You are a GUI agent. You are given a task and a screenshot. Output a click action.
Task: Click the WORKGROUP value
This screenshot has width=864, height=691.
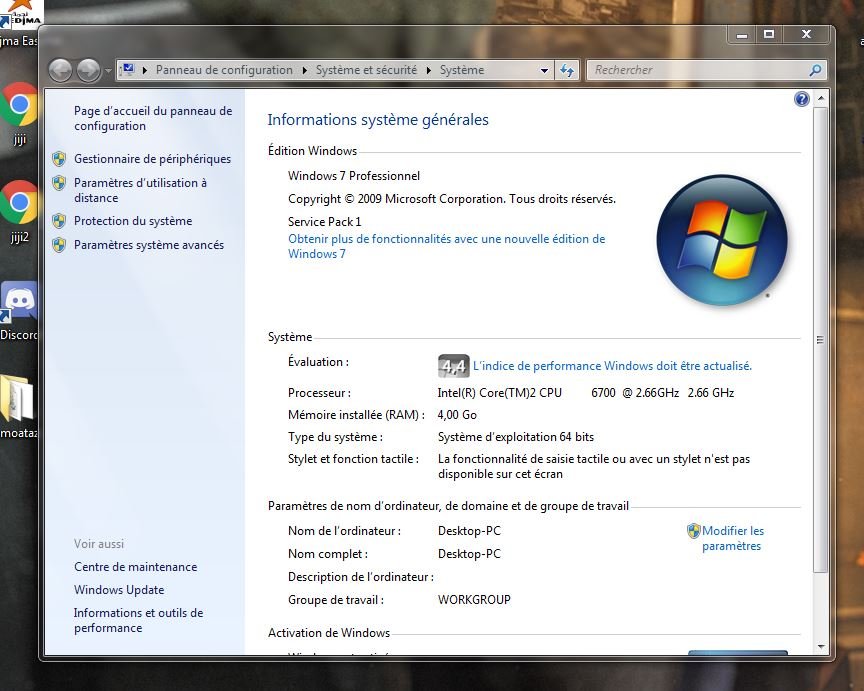pyautogui.click(x=474, y=600)
